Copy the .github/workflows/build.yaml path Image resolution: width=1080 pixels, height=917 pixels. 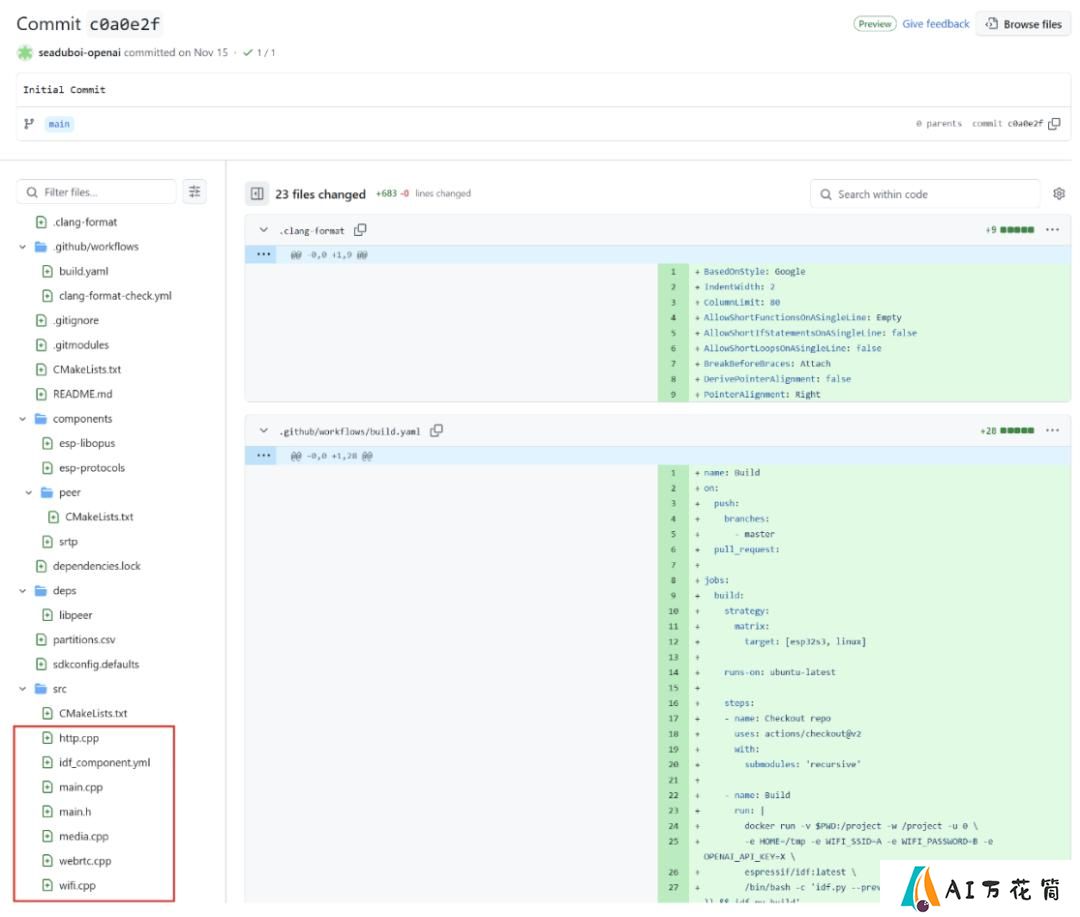[x=436, y=431]
